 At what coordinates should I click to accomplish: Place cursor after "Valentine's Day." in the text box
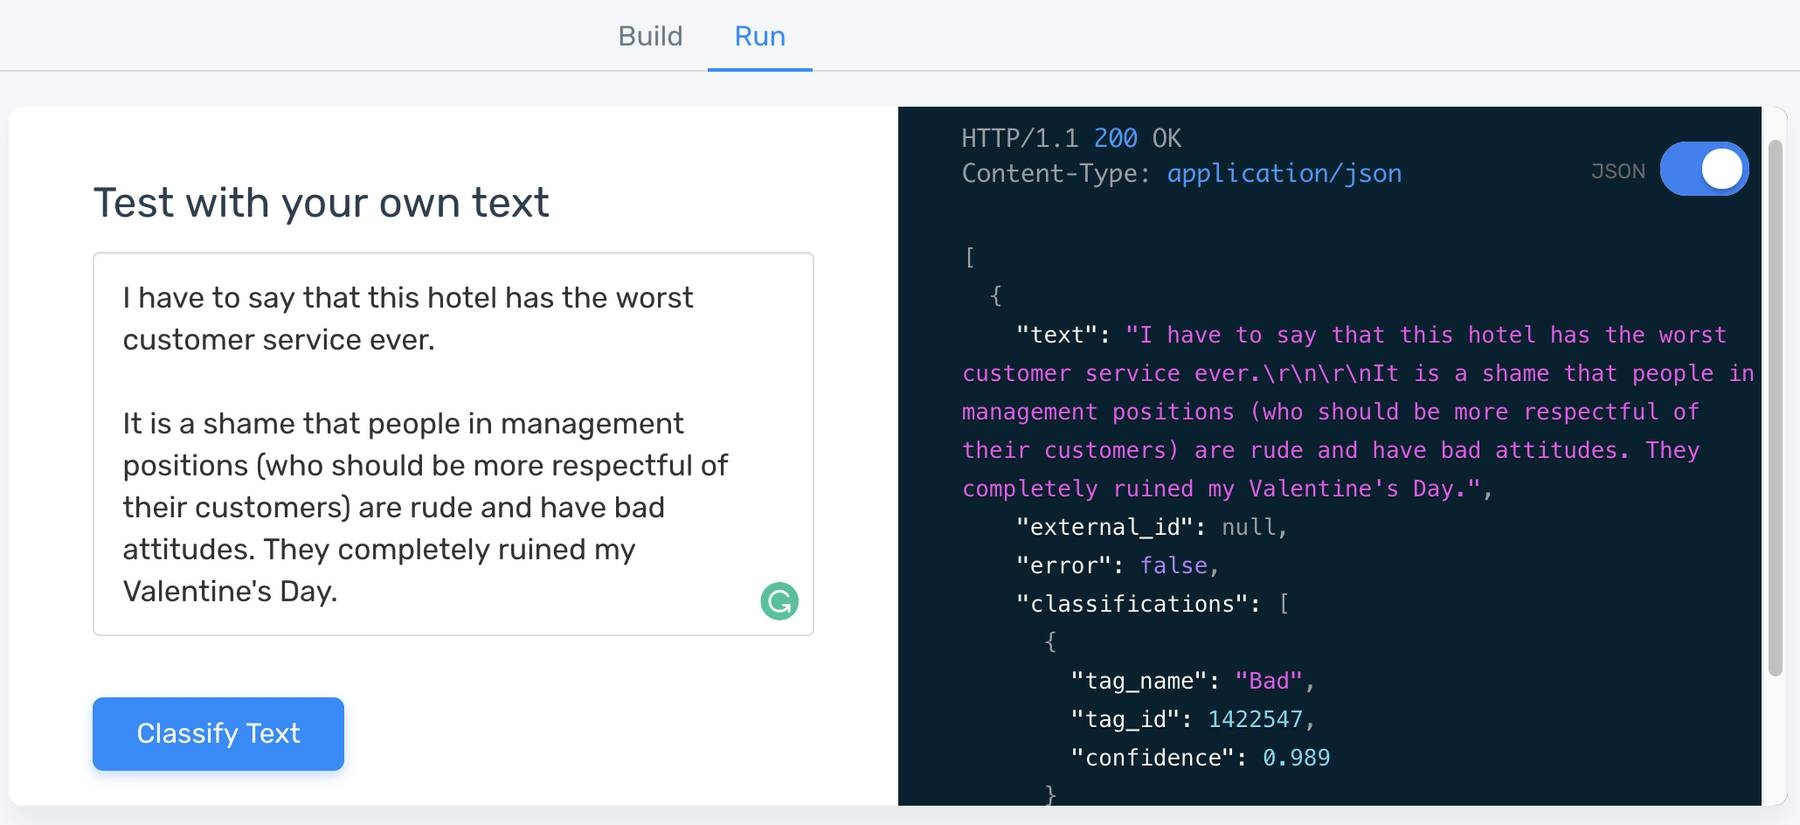[340, 592]
